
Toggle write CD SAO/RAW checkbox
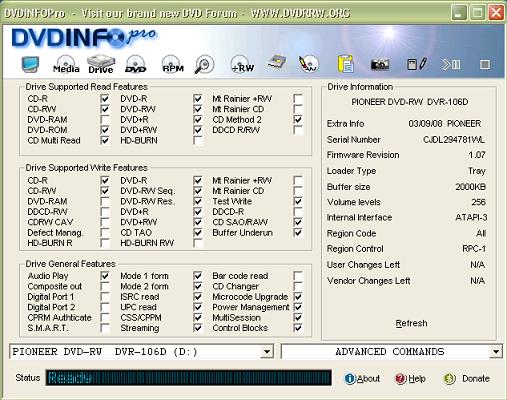(298, 222)
